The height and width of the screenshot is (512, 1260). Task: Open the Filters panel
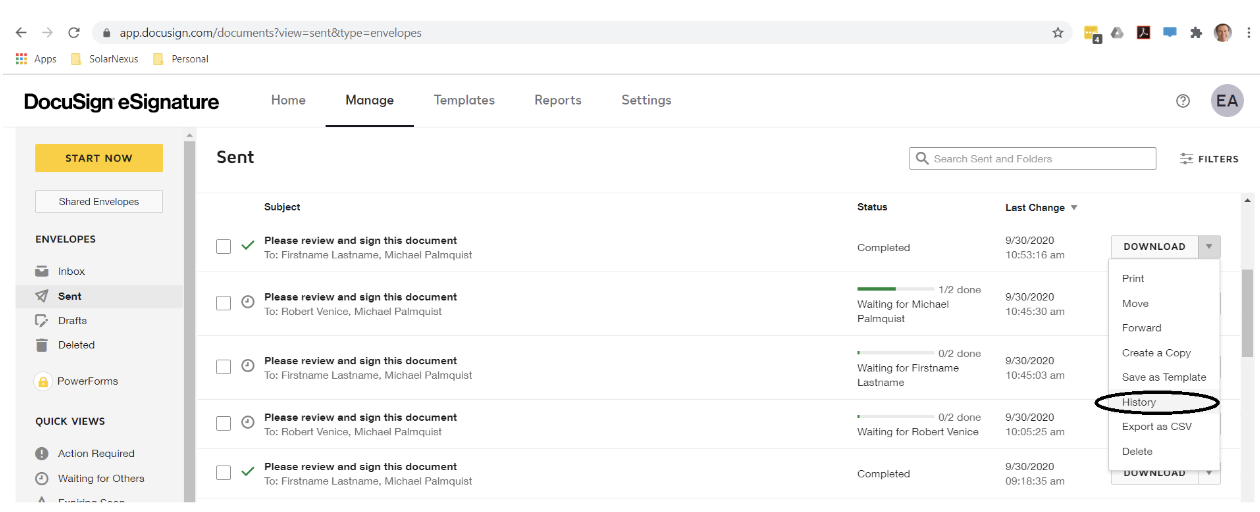pos(1209,159)
